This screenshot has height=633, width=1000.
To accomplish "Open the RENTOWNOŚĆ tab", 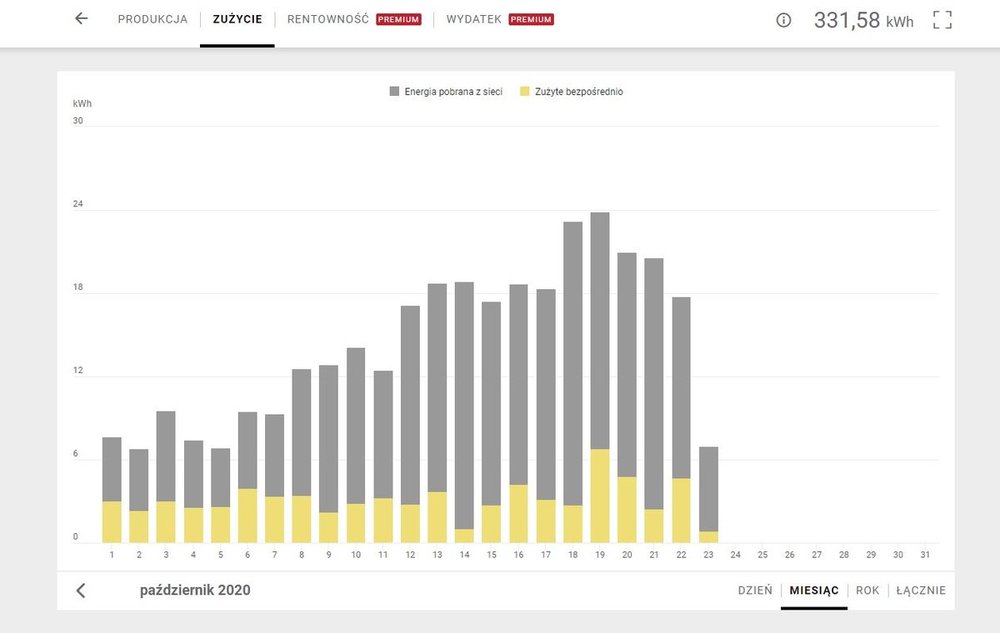I will point(328,20).
